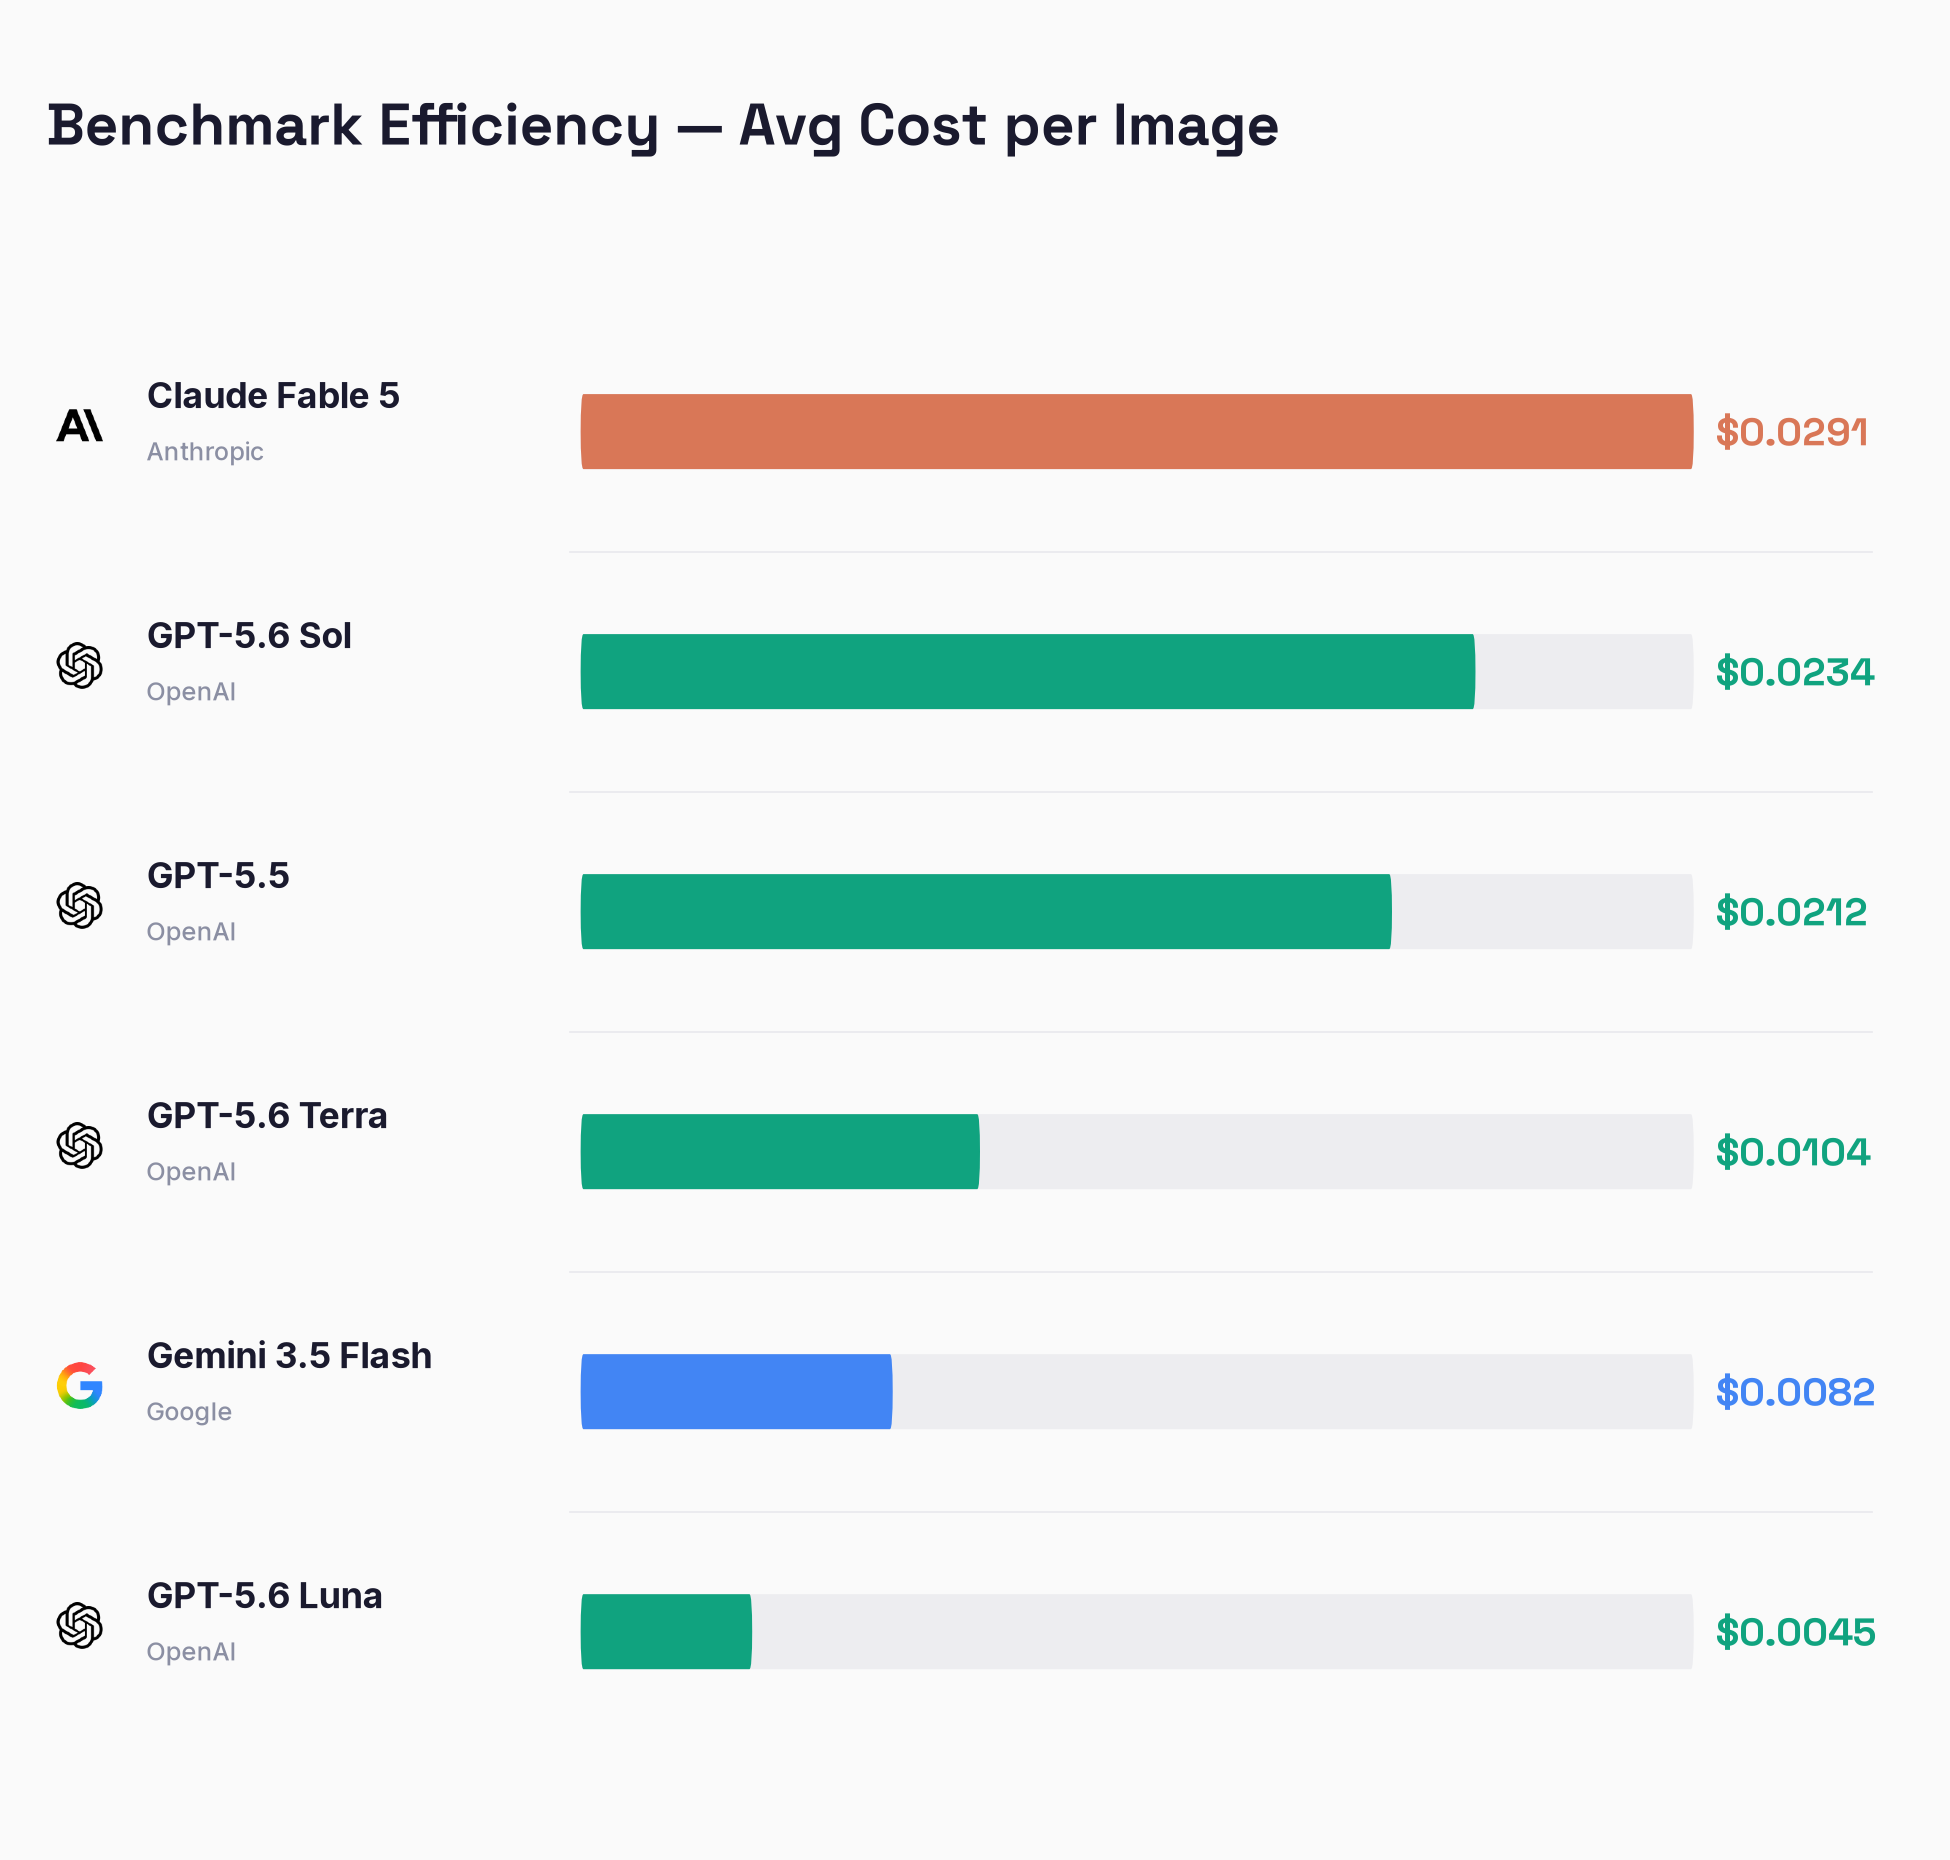1950x1860 pixels.
Task: Click the $0.0045 cost value
Action: coord(1795,1632)
